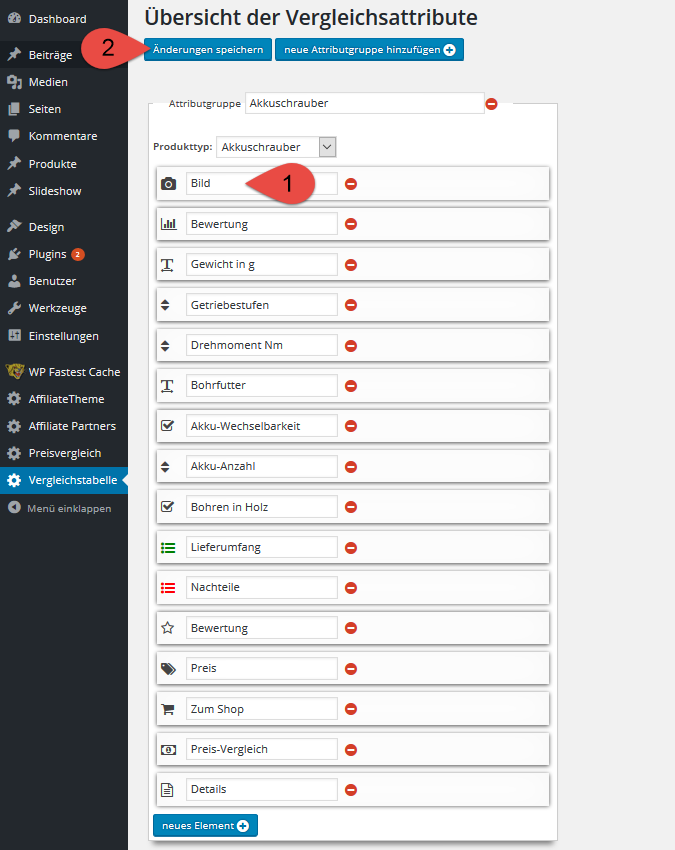Remove the Gewicht in g attribute

pyautogui.click(x=351, y=265)
